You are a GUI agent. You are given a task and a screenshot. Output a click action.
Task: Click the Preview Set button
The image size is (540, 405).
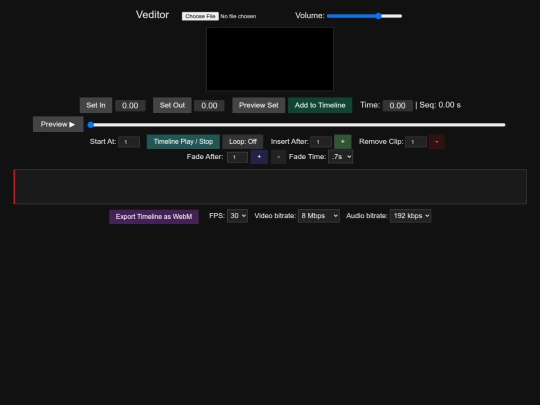259,105
